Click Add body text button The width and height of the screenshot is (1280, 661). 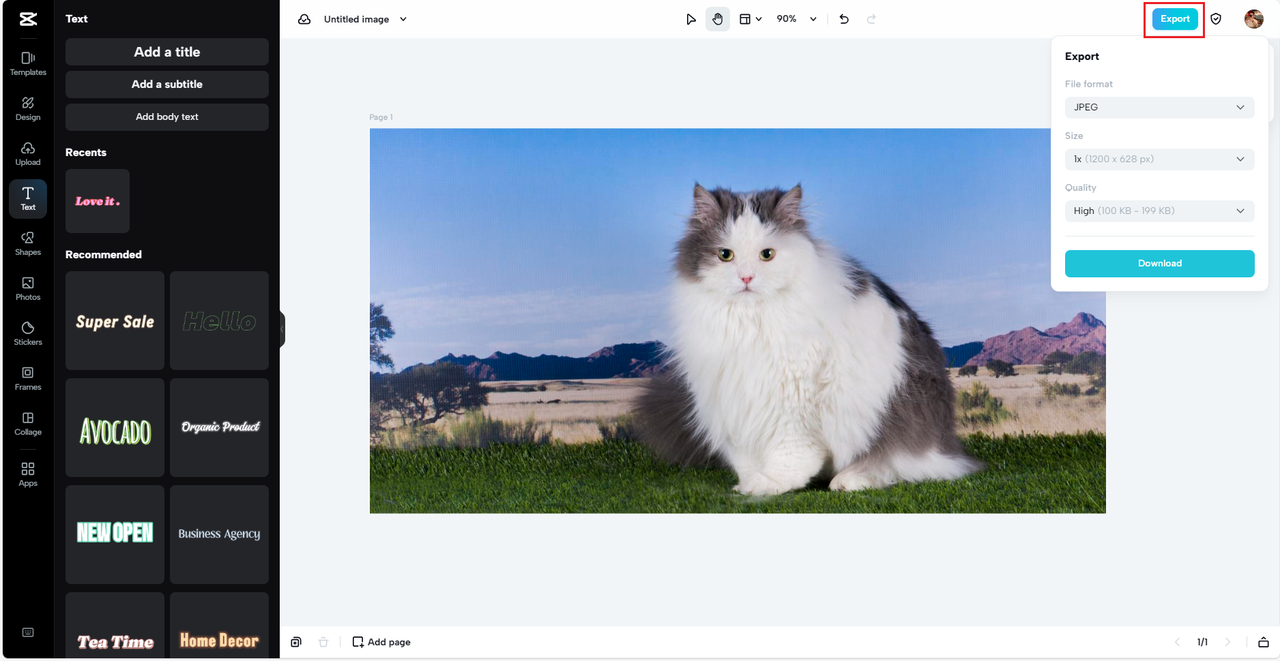coord(167,117)
